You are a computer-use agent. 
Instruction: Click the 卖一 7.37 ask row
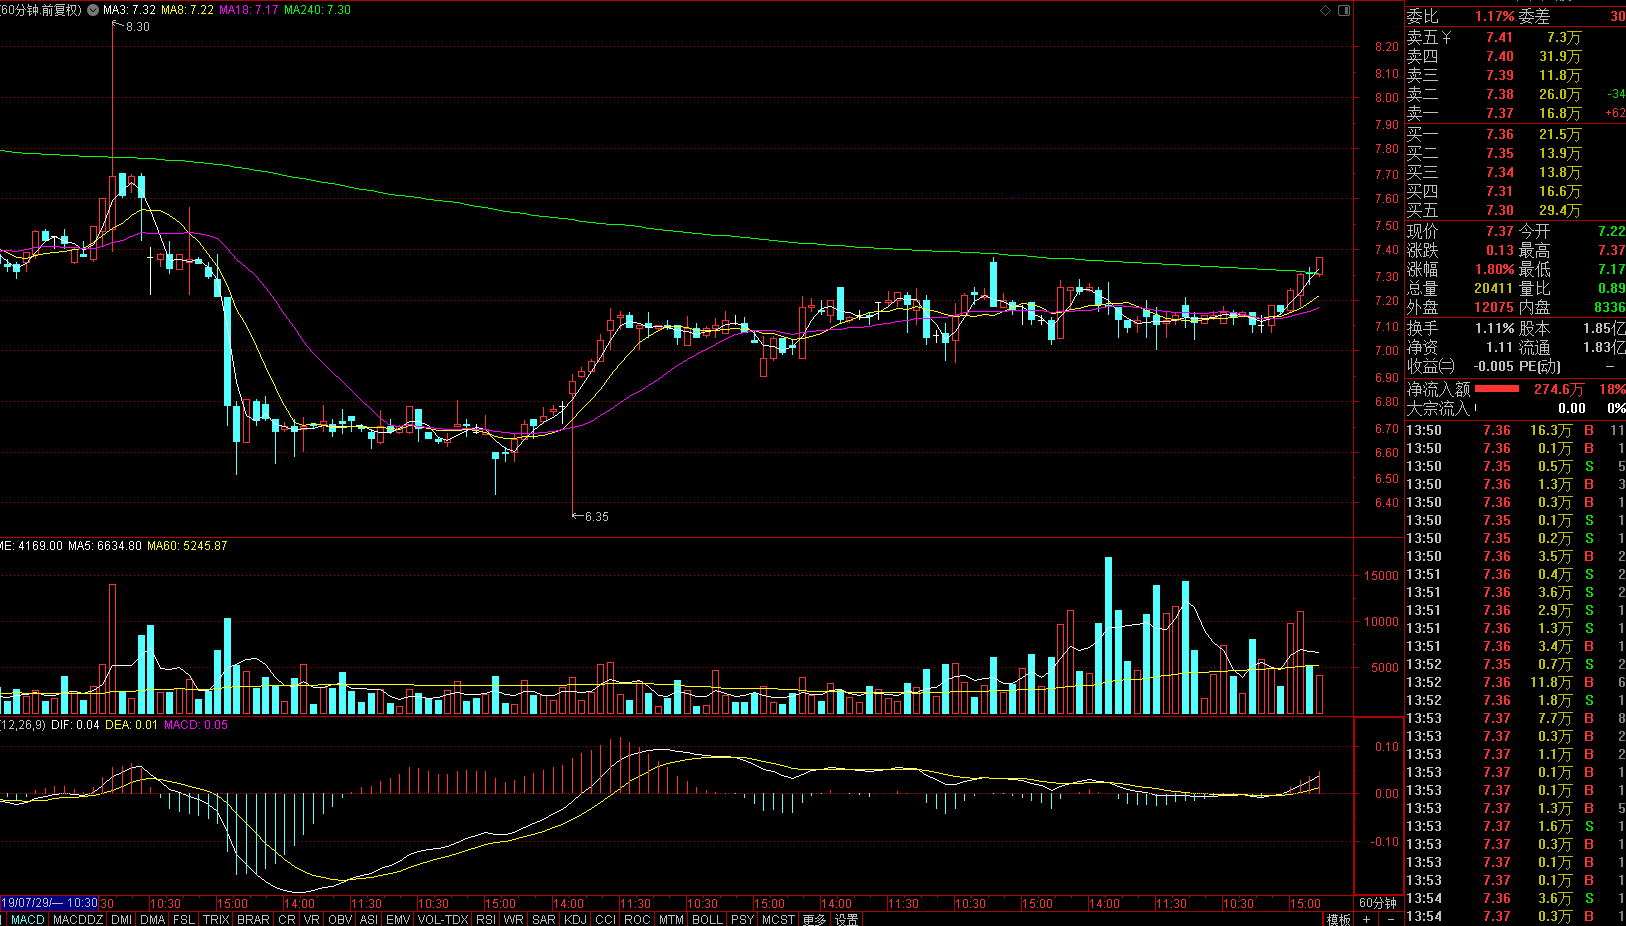pos(1515,113)
